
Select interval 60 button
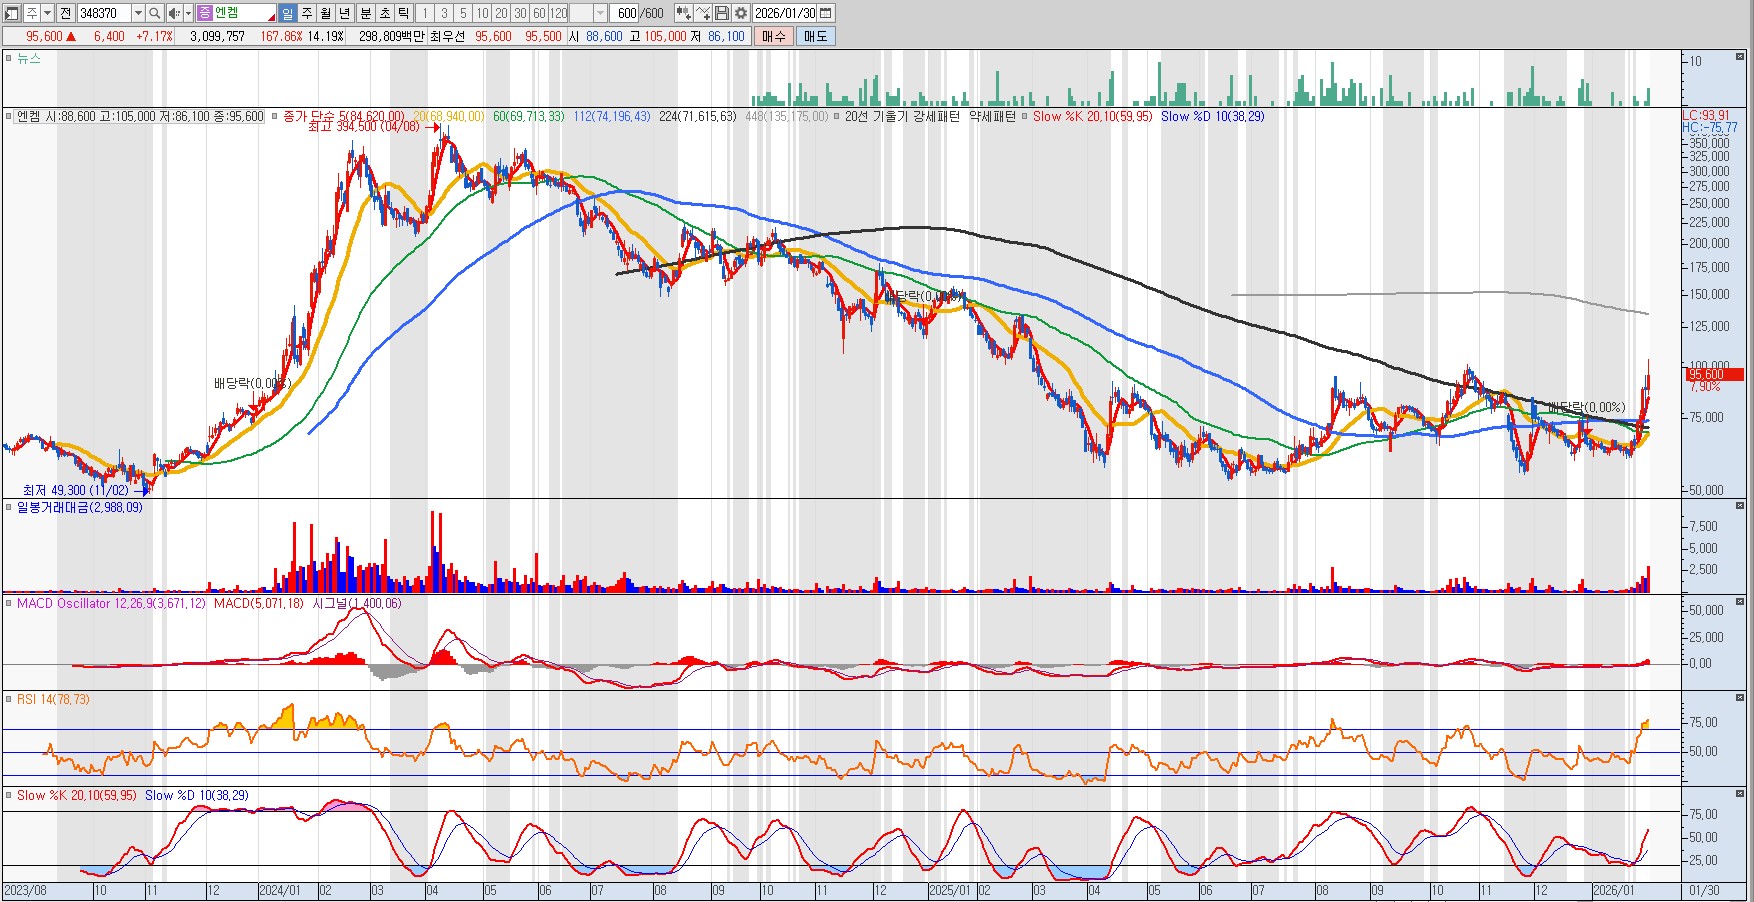[x=539, y=13]
